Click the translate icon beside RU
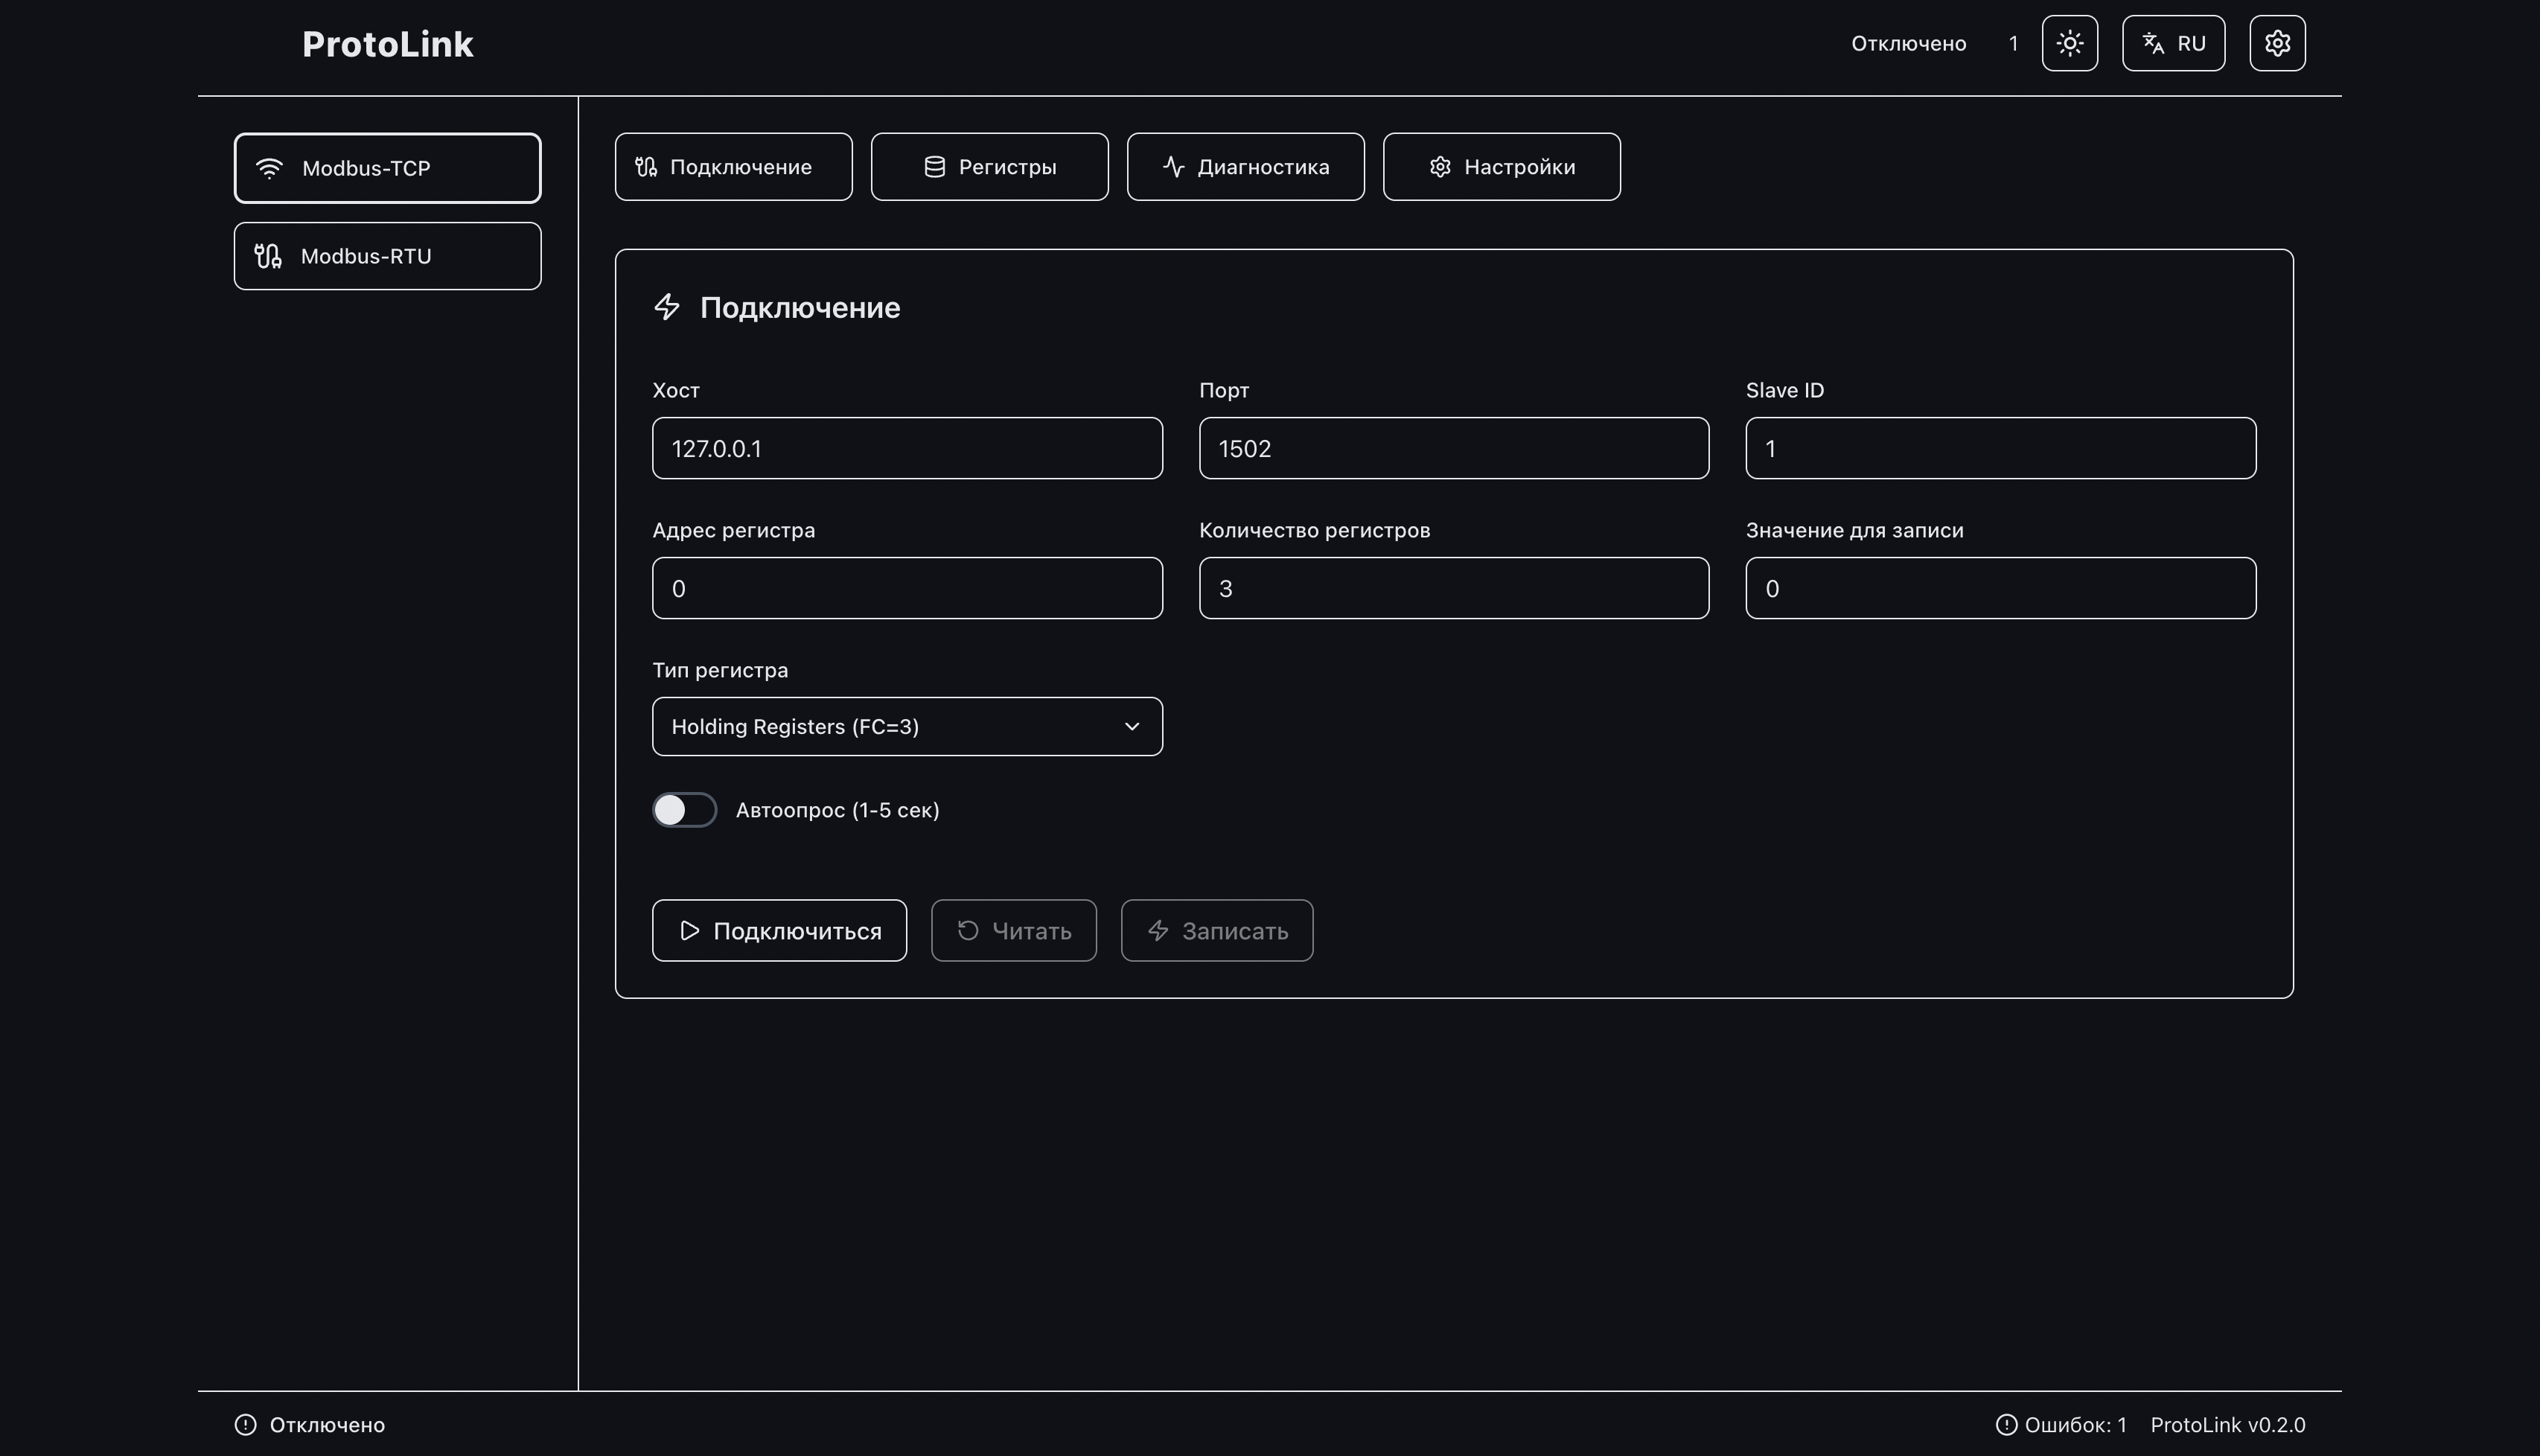This screenshot has width=2540, height=1456. click(2153, 43)
